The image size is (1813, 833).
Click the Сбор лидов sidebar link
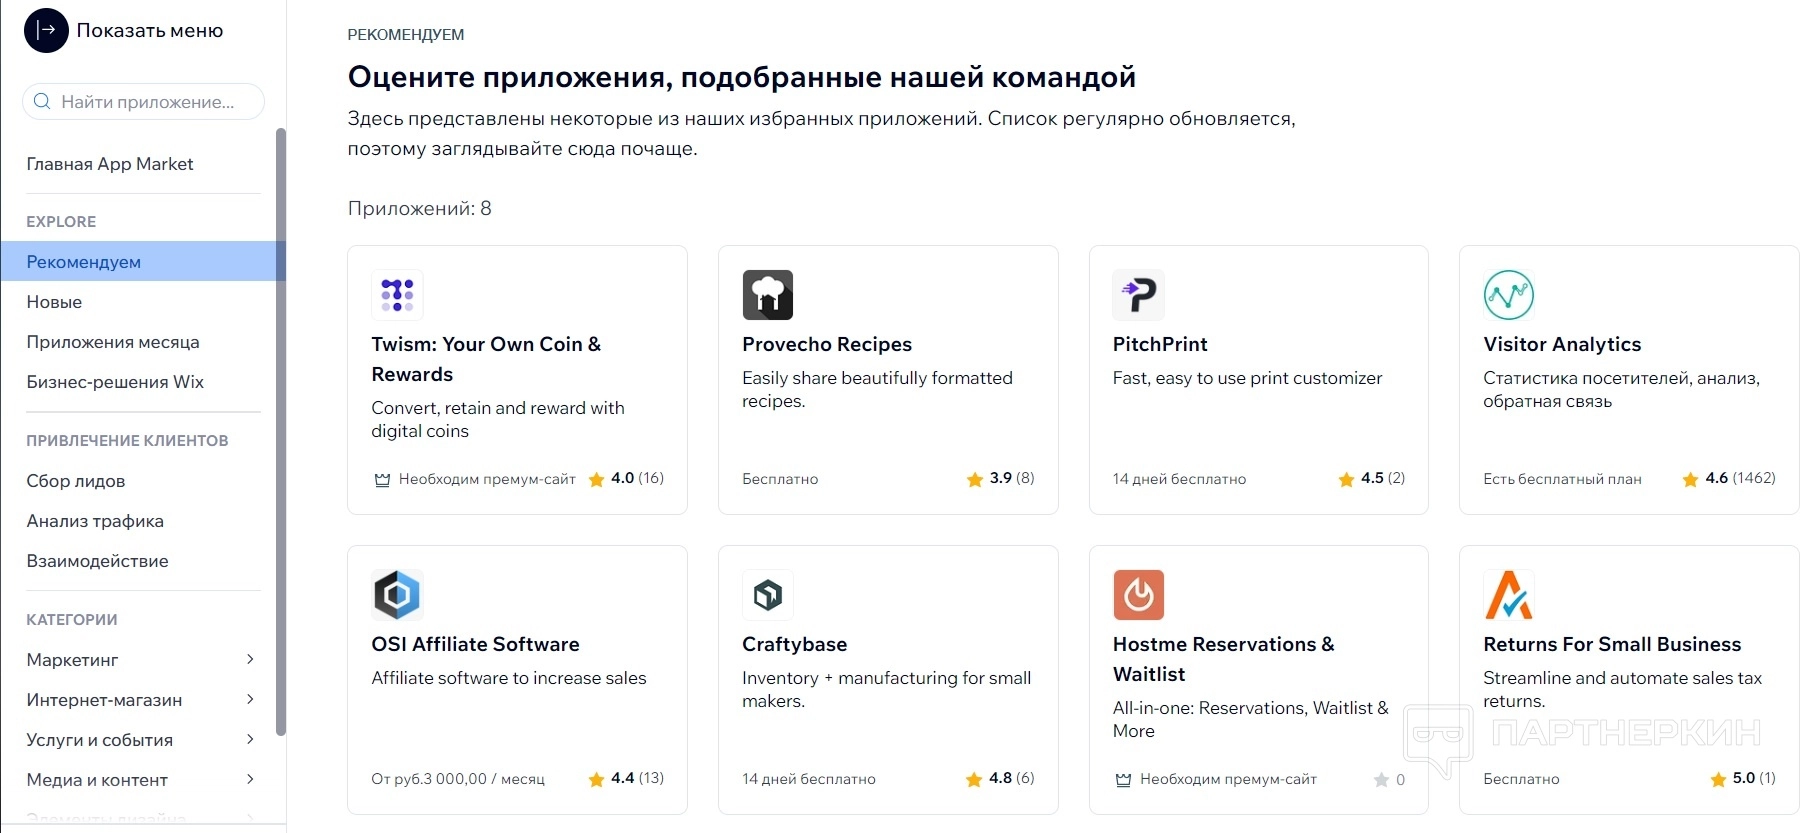click(x=76, y=481)
